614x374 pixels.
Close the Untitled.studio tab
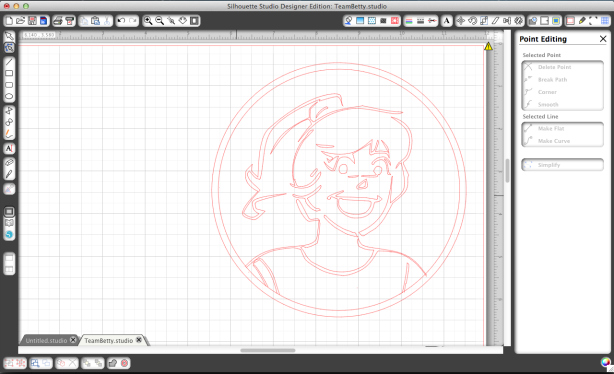tap(73, 340)
